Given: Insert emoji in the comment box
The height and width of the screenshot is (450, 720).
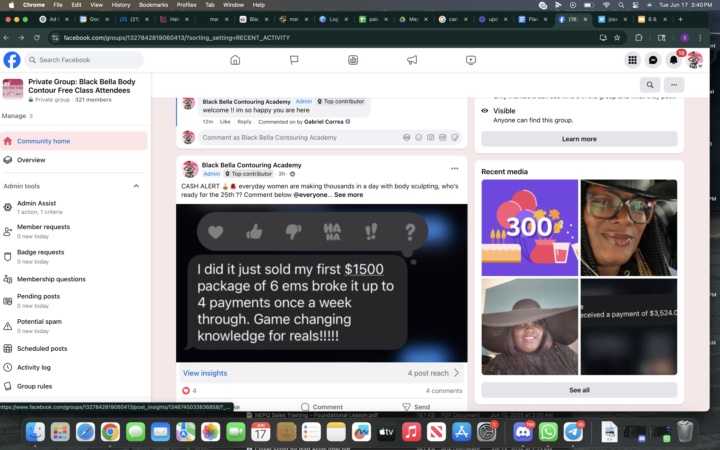Looking at the screenshot, I should pos(418,137).
